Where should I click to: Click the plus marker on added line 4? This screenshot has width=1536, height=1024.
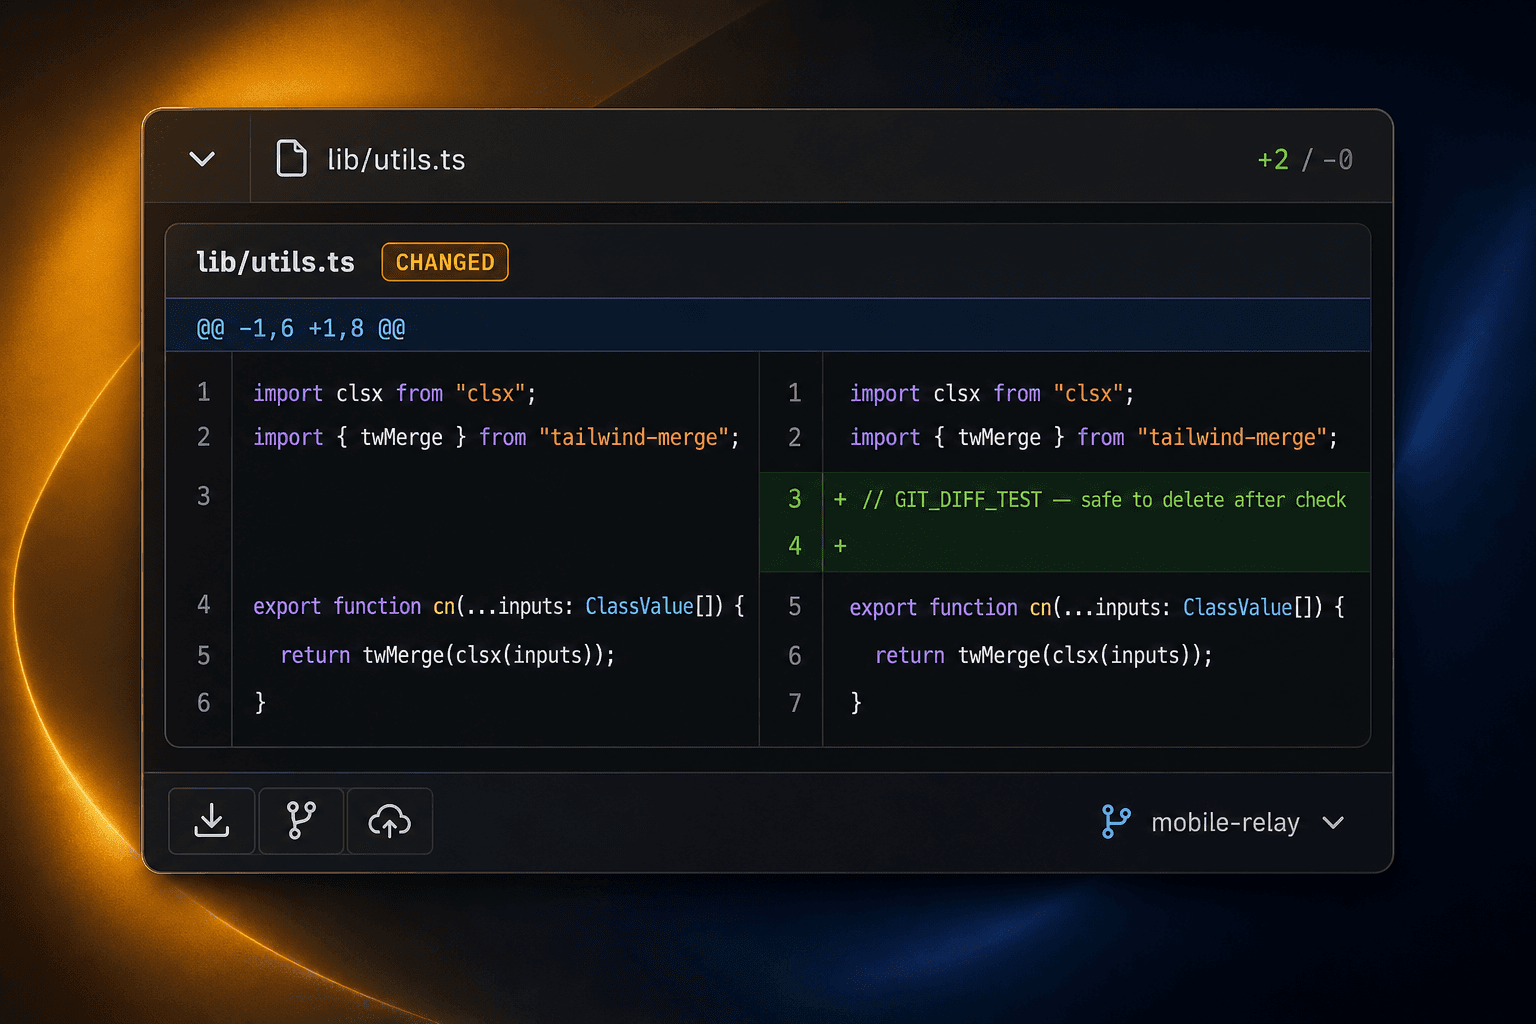point(840,546)
